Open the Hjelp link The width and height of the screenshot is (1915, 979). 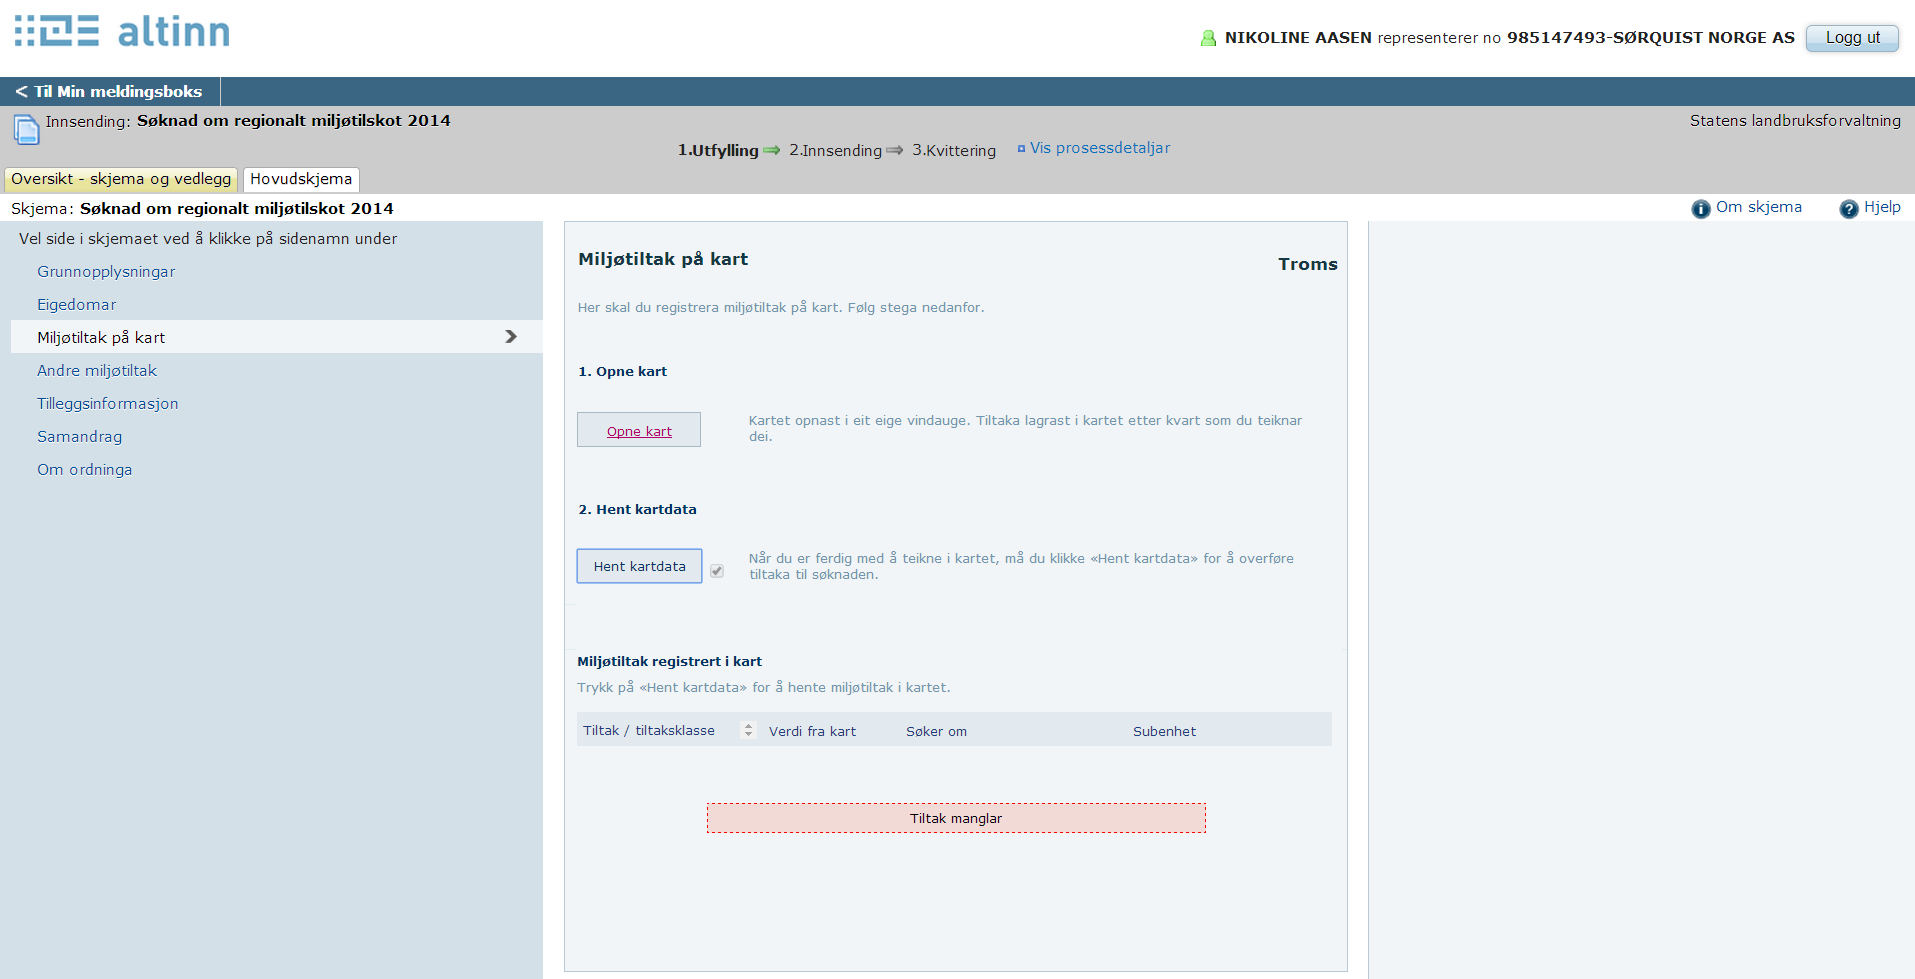[x=1882, y=207]
